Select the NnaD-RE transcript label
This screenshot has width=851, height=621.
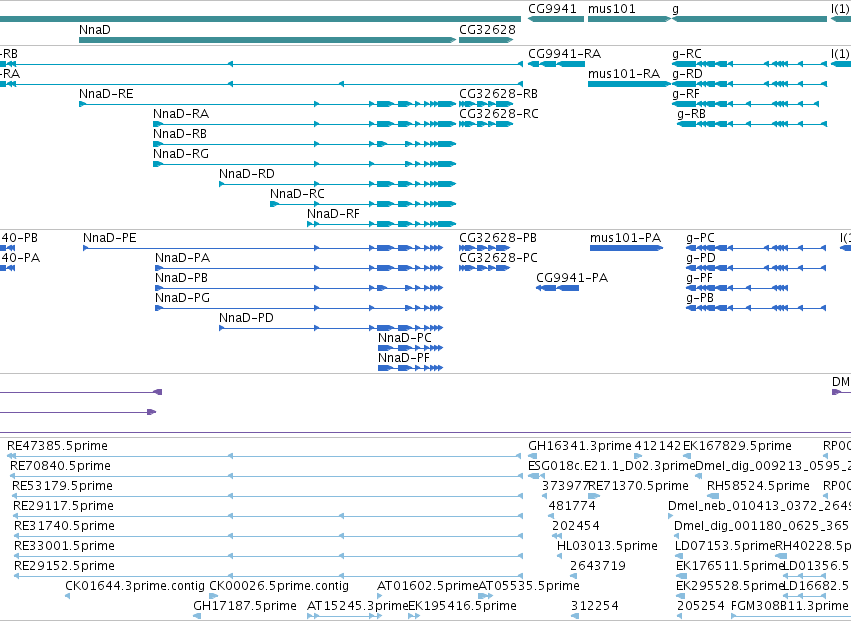pyautogui.click(x=106, y=94)
